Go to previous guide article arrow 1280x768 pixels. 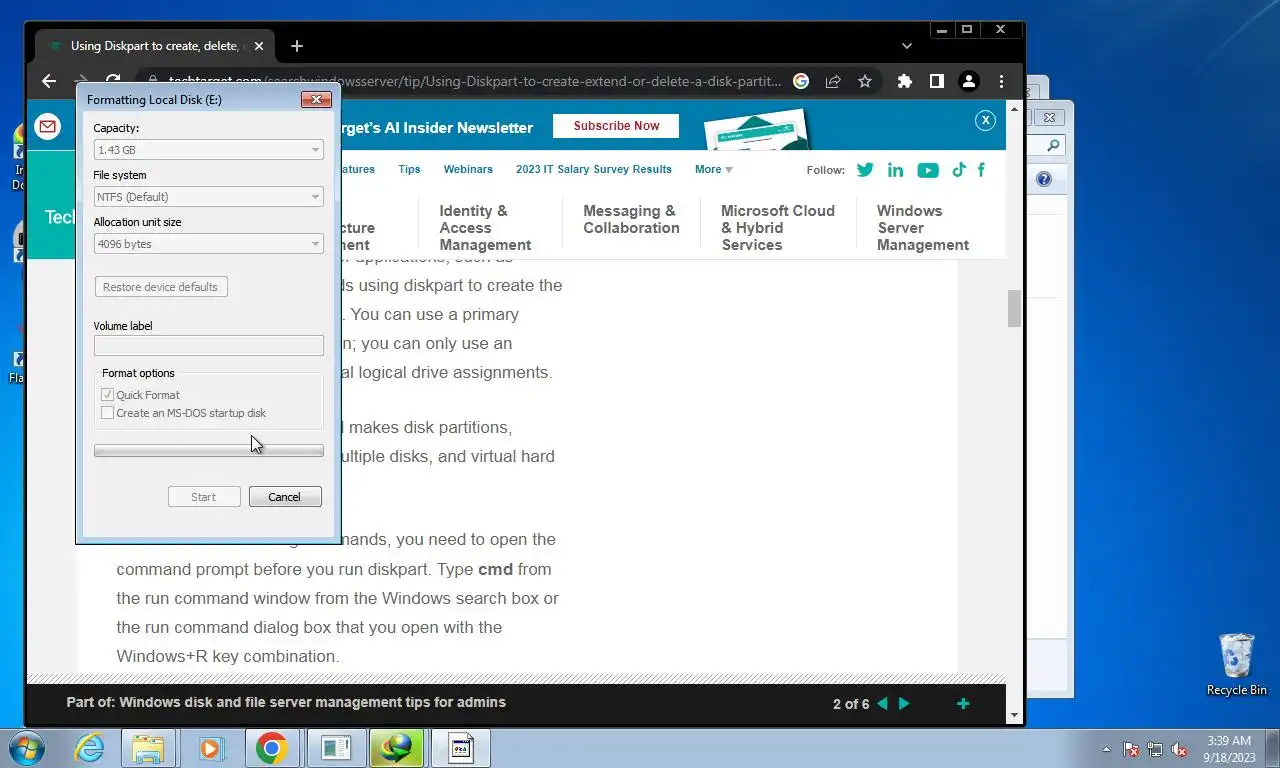[x=882, y=703]
